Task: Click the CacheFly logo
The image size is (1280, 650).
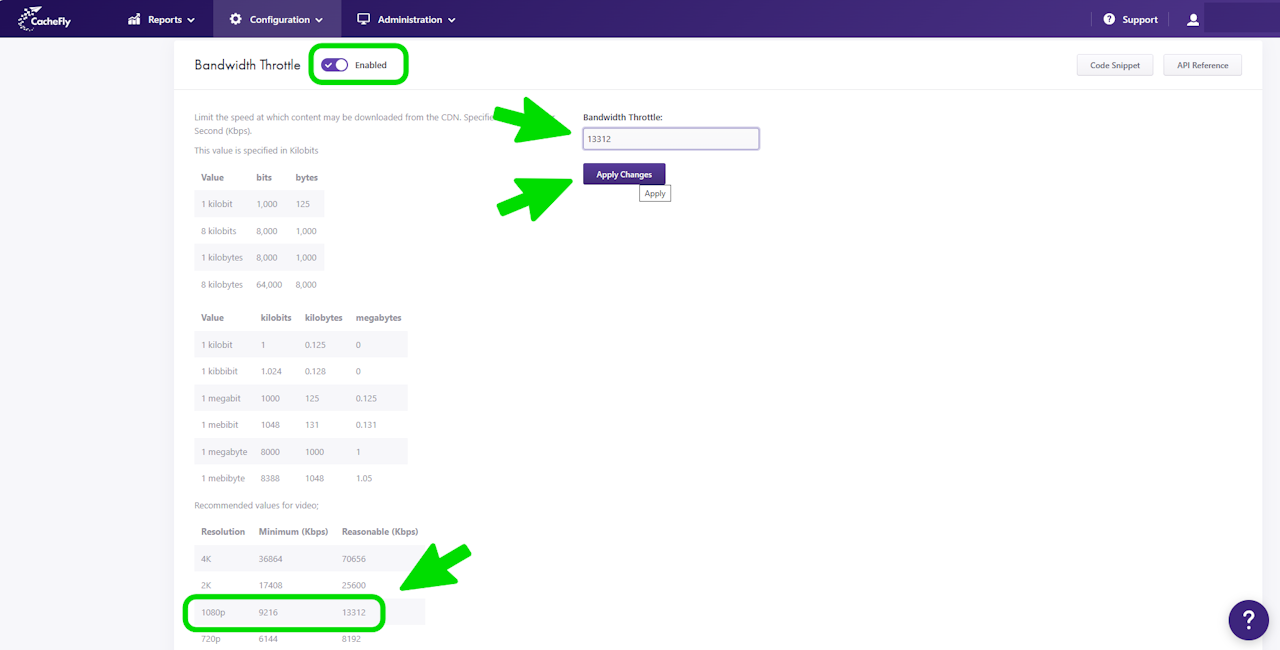Action: coord(45,19)
